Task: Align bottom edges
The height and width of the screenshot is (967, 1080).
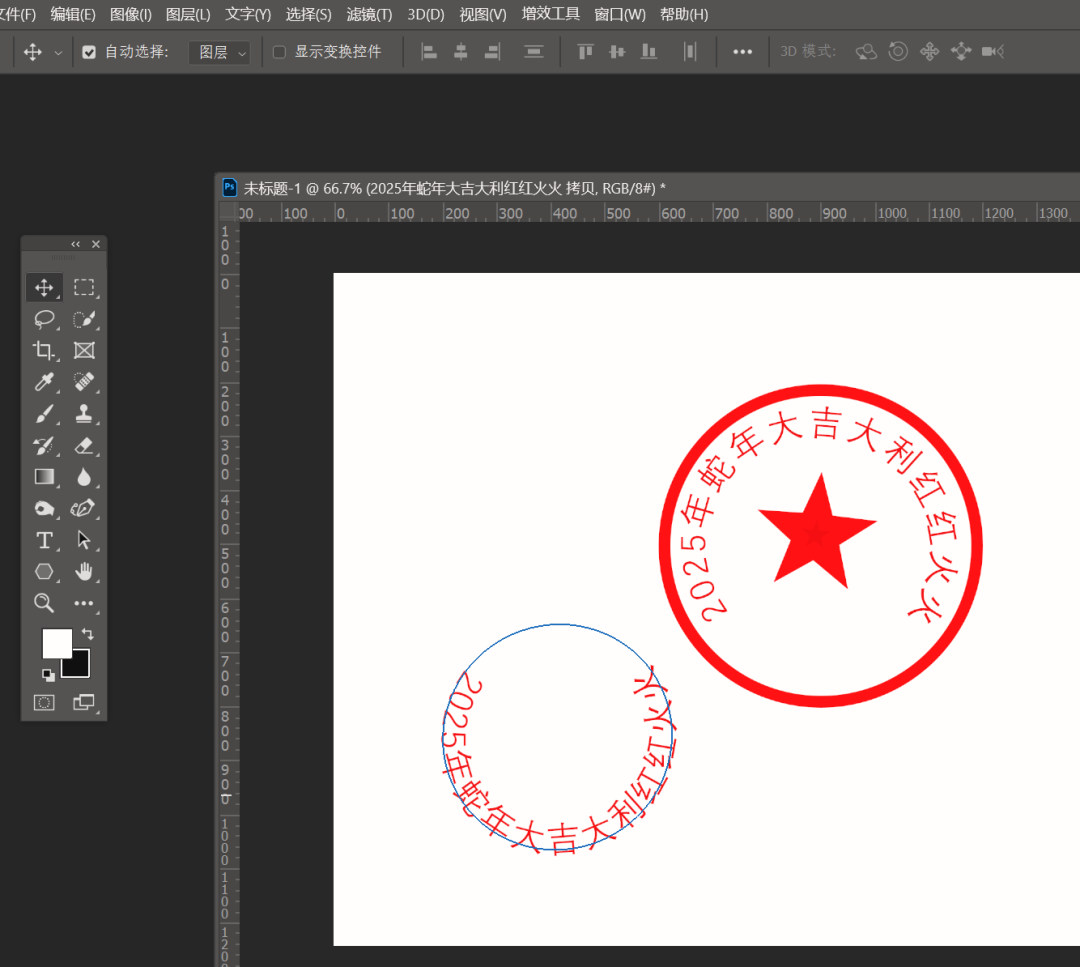Action: point(649,52)
